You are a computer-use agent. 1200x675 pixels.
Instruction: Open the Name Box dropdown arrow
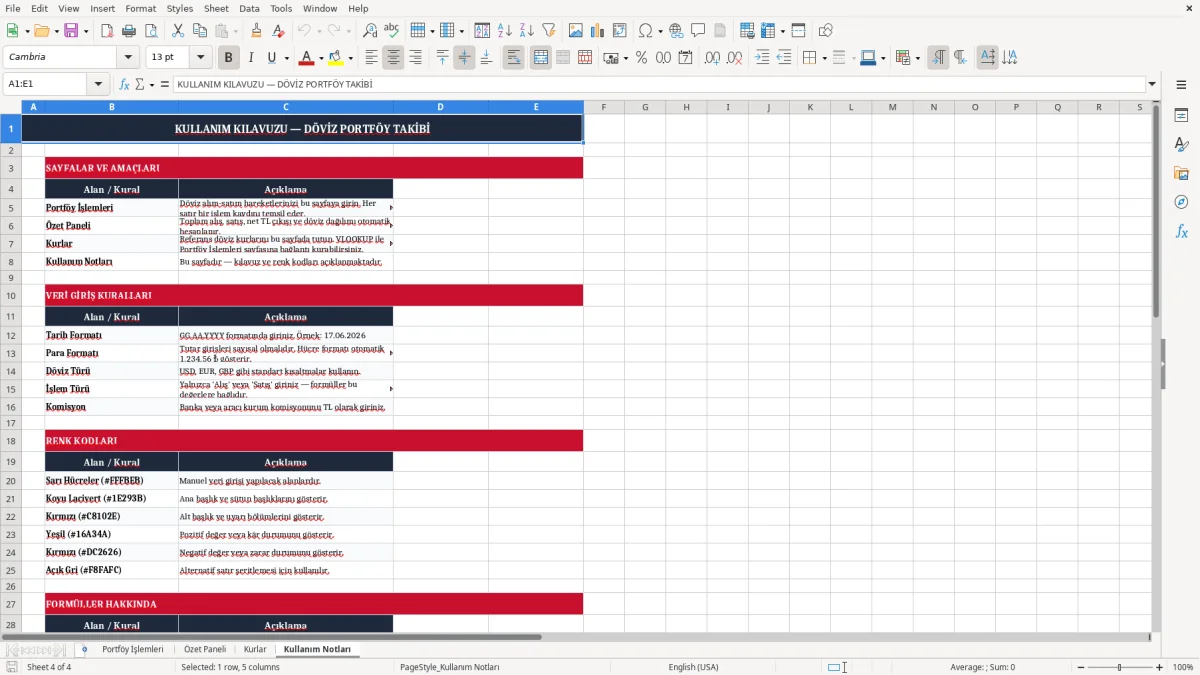click(x=98, y=84)
